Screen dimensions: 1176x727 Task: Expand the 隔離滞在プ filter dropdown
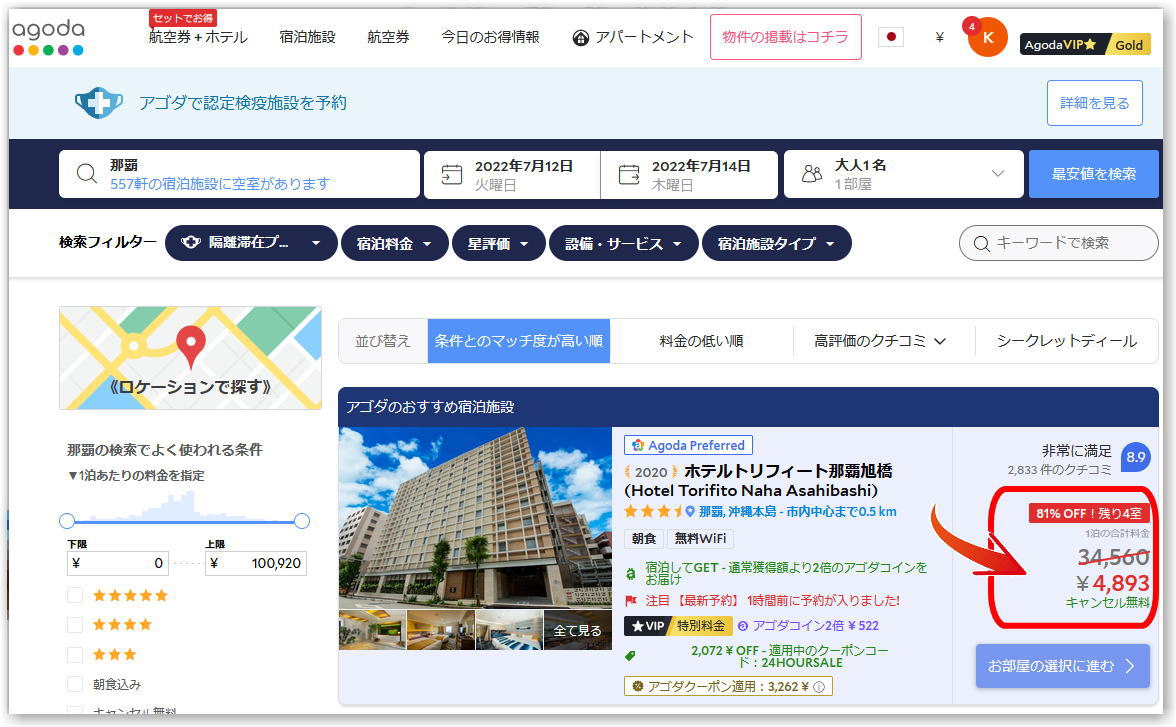(x=250, y=243)
